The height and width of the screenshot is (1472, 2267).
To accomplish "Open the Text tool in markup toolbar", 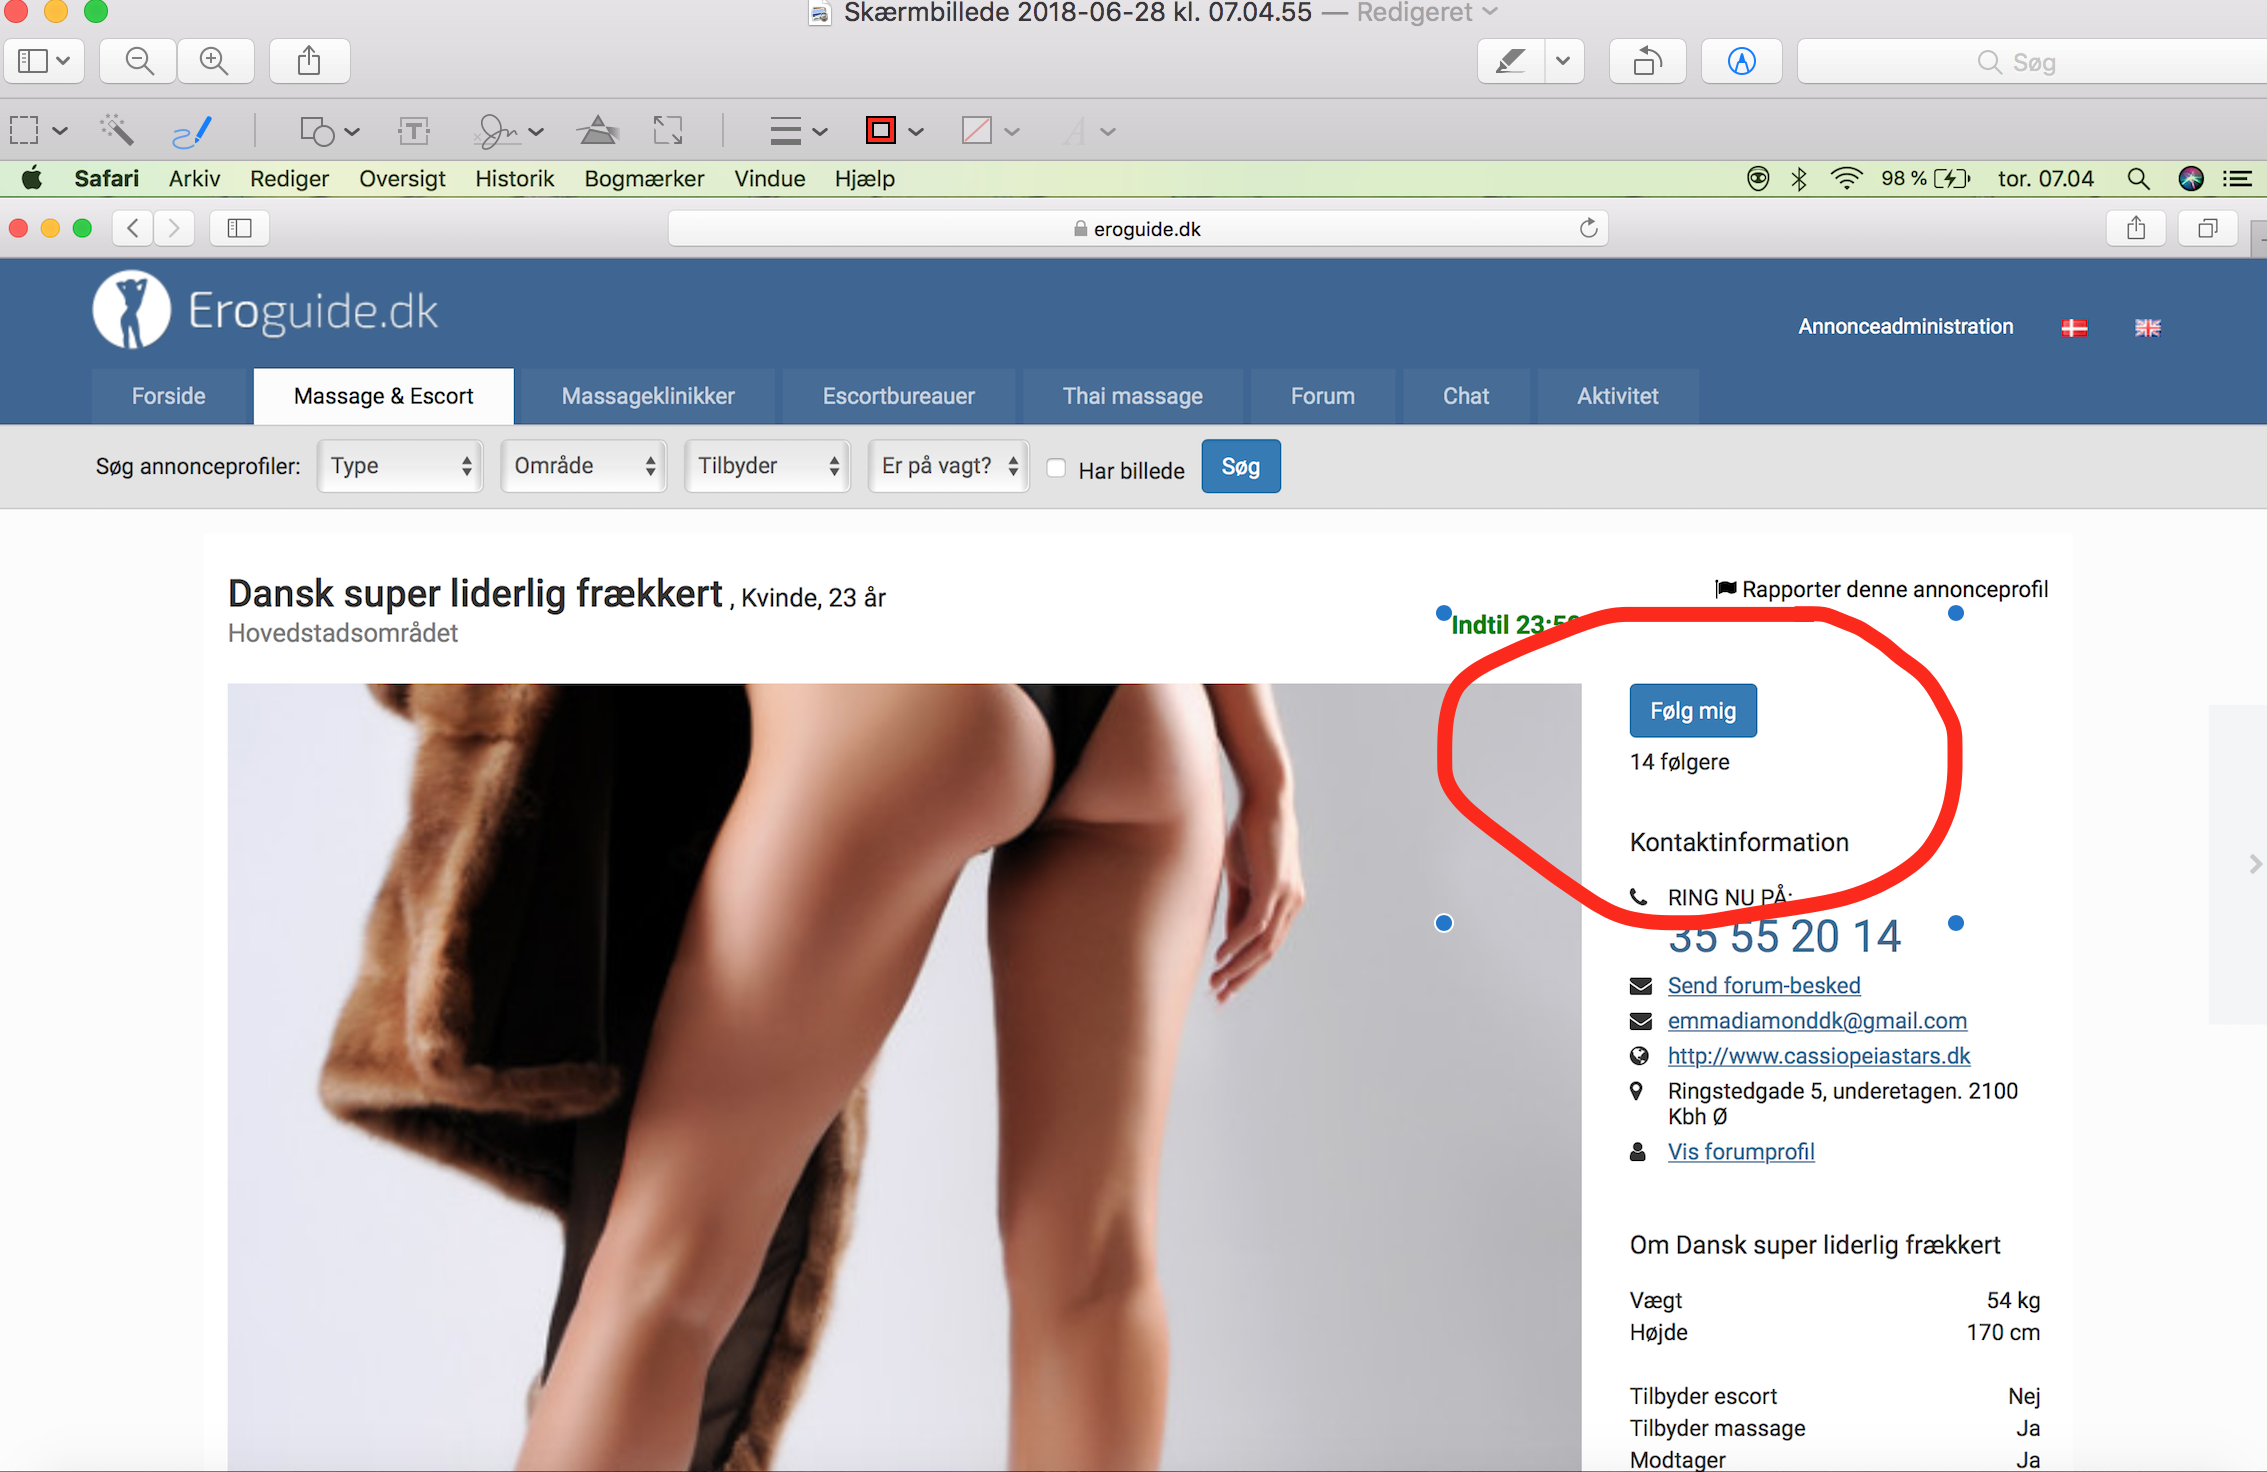I will tap(413, 130).
